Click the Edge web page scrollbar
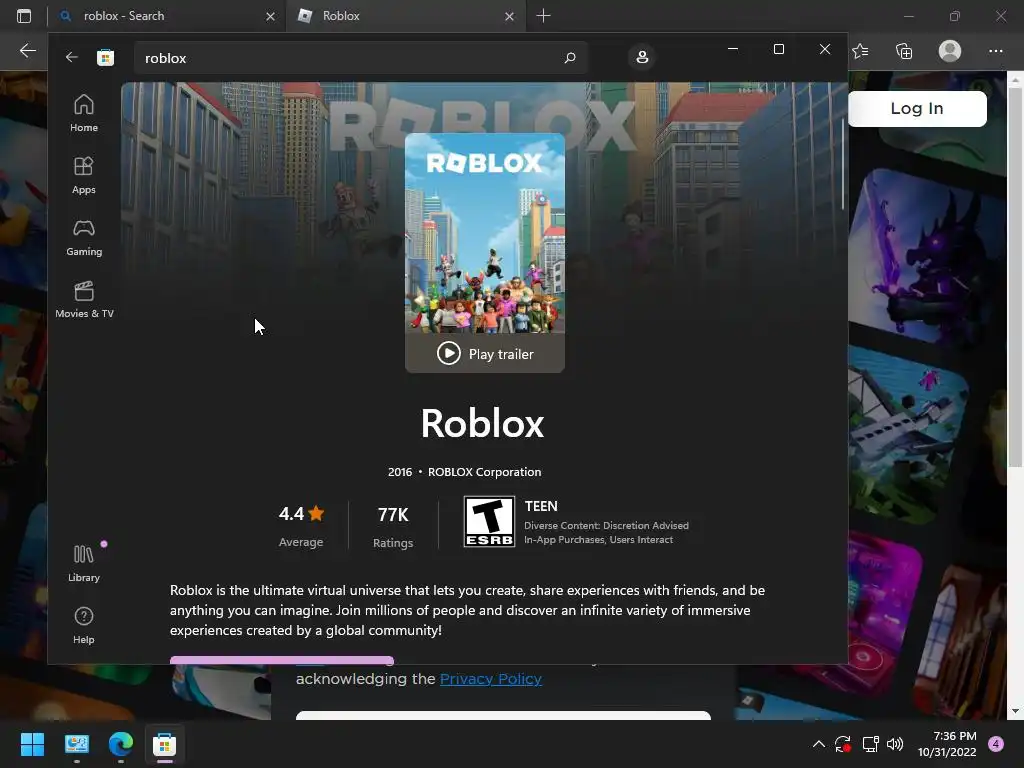 point(1015,279)
